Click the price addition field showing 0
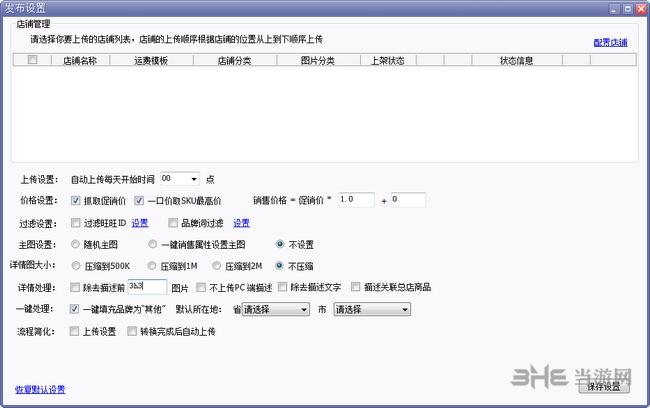This screenshot has height=408, width=650. 408,200
